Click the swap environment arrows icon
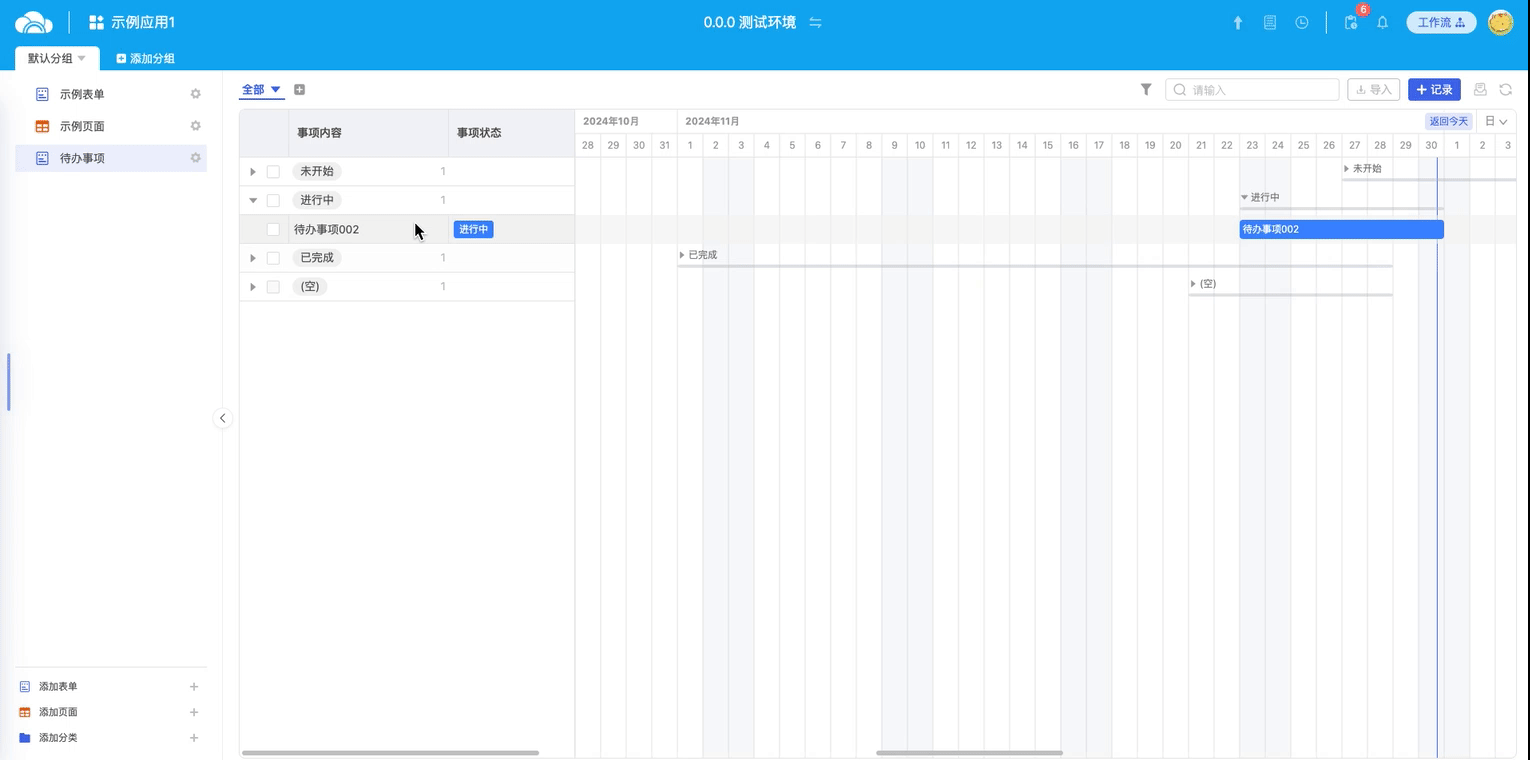The width and height of the screenshot is (1530, 760). (815, 23)
